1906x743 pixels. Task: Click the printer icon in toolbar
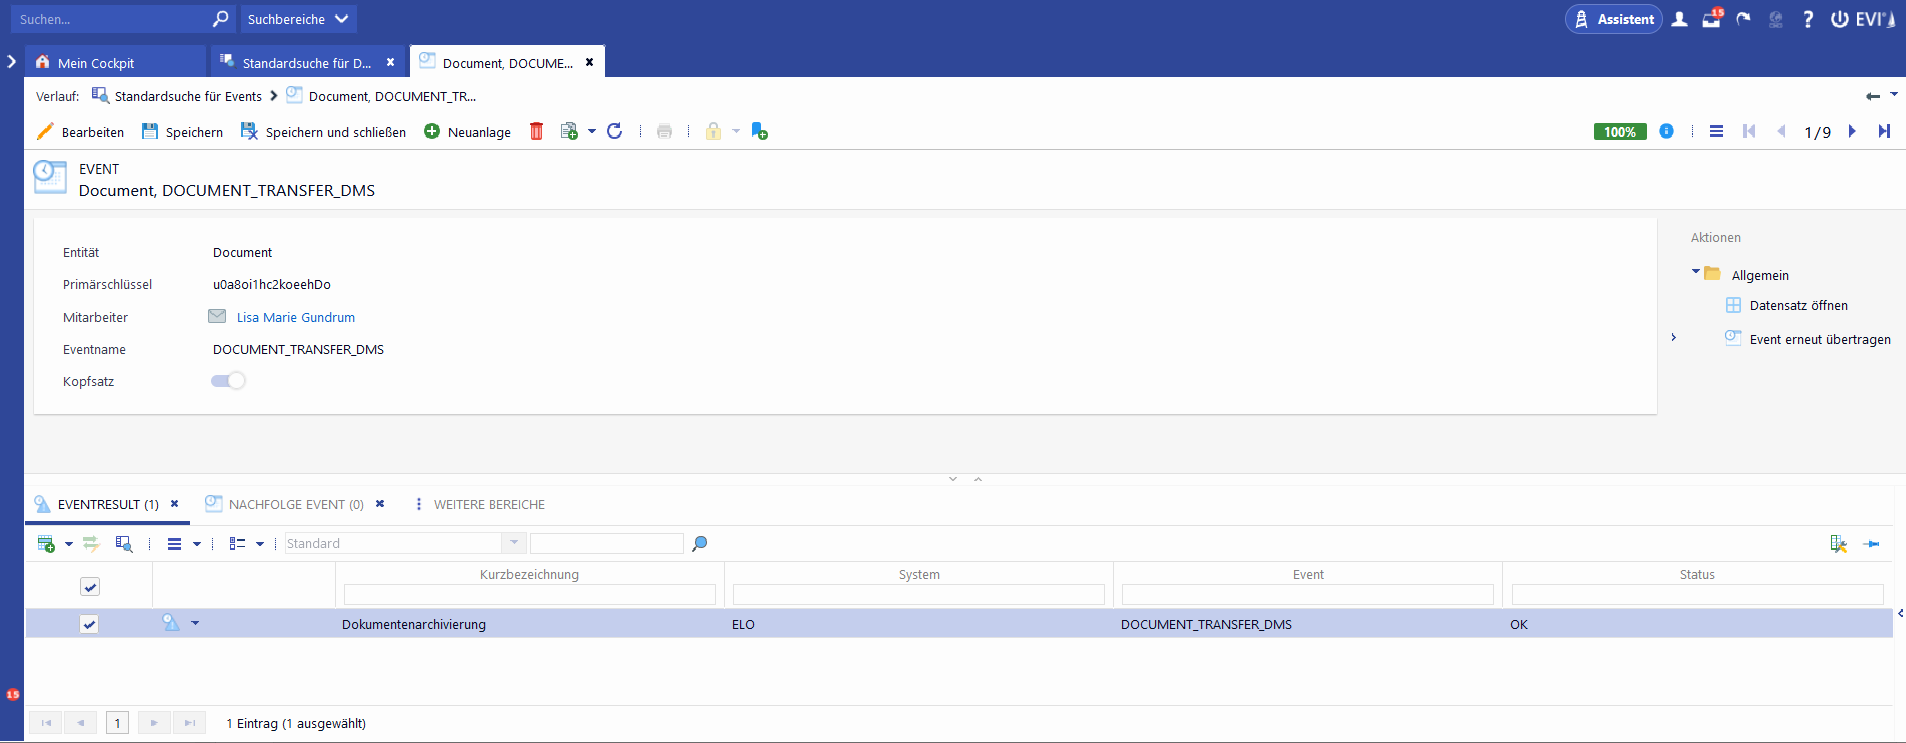click(664, 131)
